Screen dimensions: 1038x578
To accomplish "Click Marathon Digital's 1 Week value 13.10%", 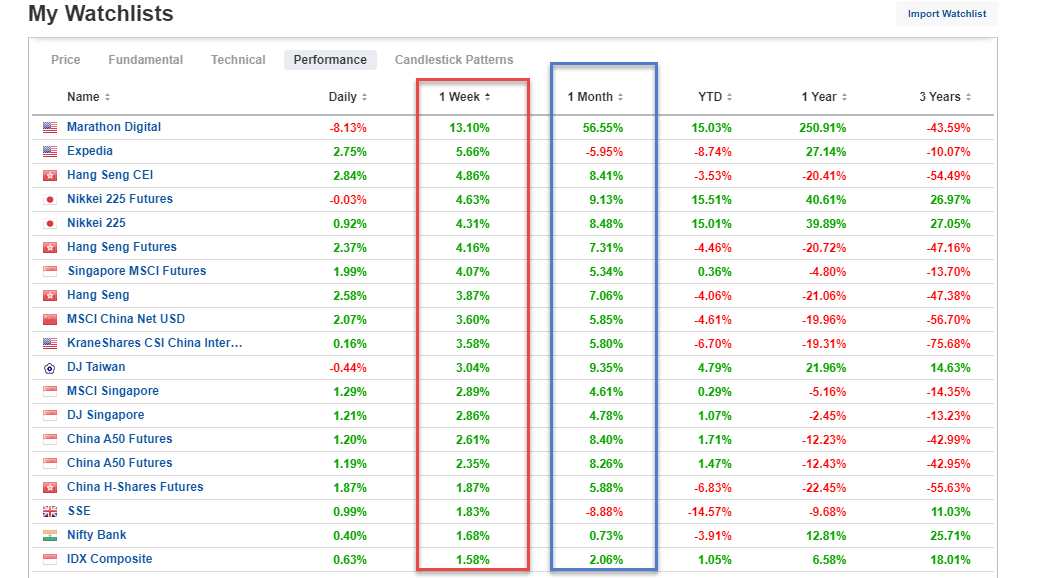I will tap(469, 128).
